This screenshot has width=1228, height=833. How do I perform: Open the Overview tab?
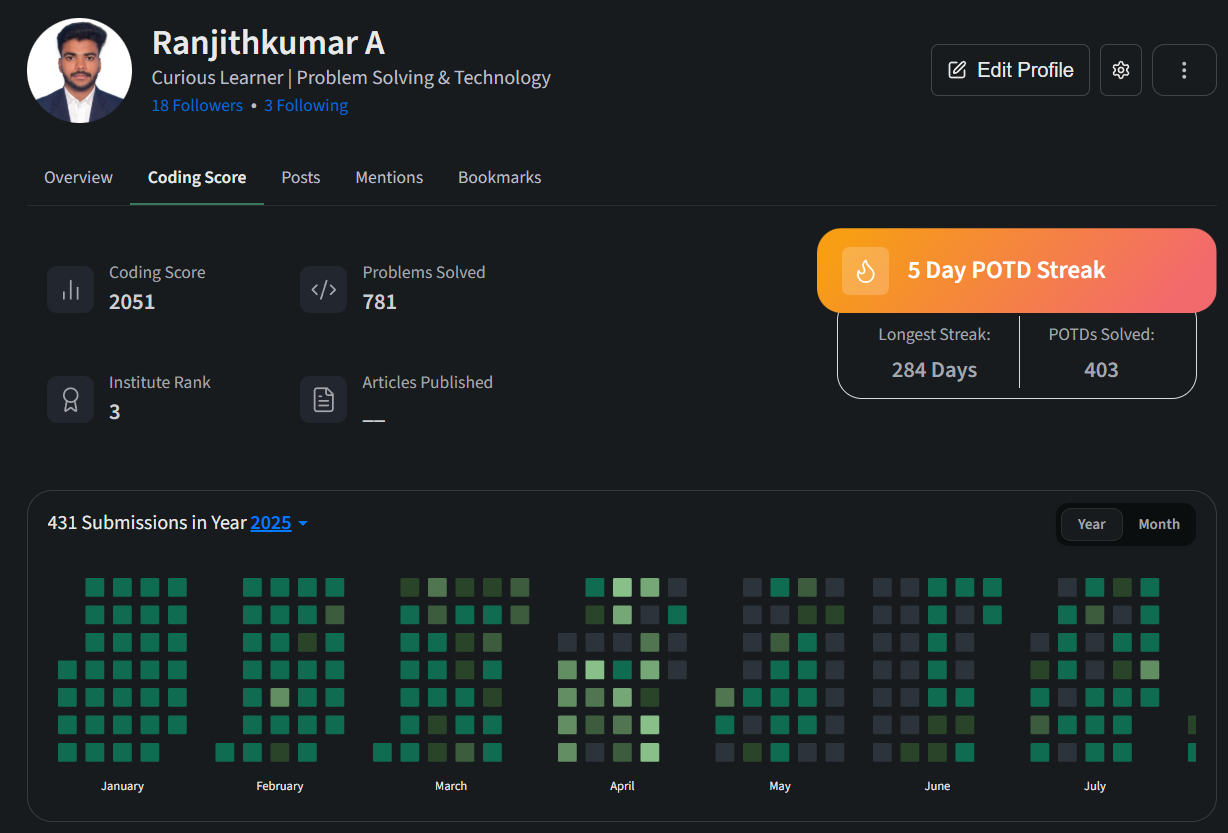tap(78, 177)
